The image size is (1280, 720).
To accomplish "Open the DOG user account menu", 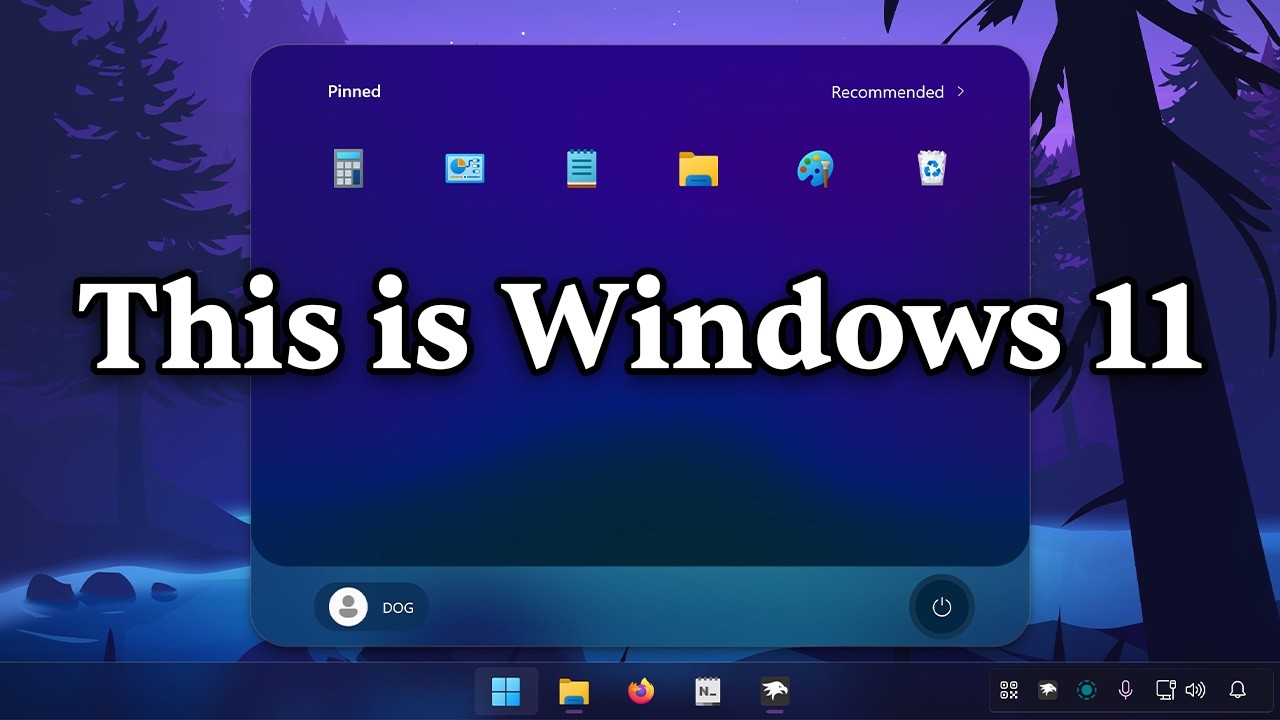I will tap(371, 607).
